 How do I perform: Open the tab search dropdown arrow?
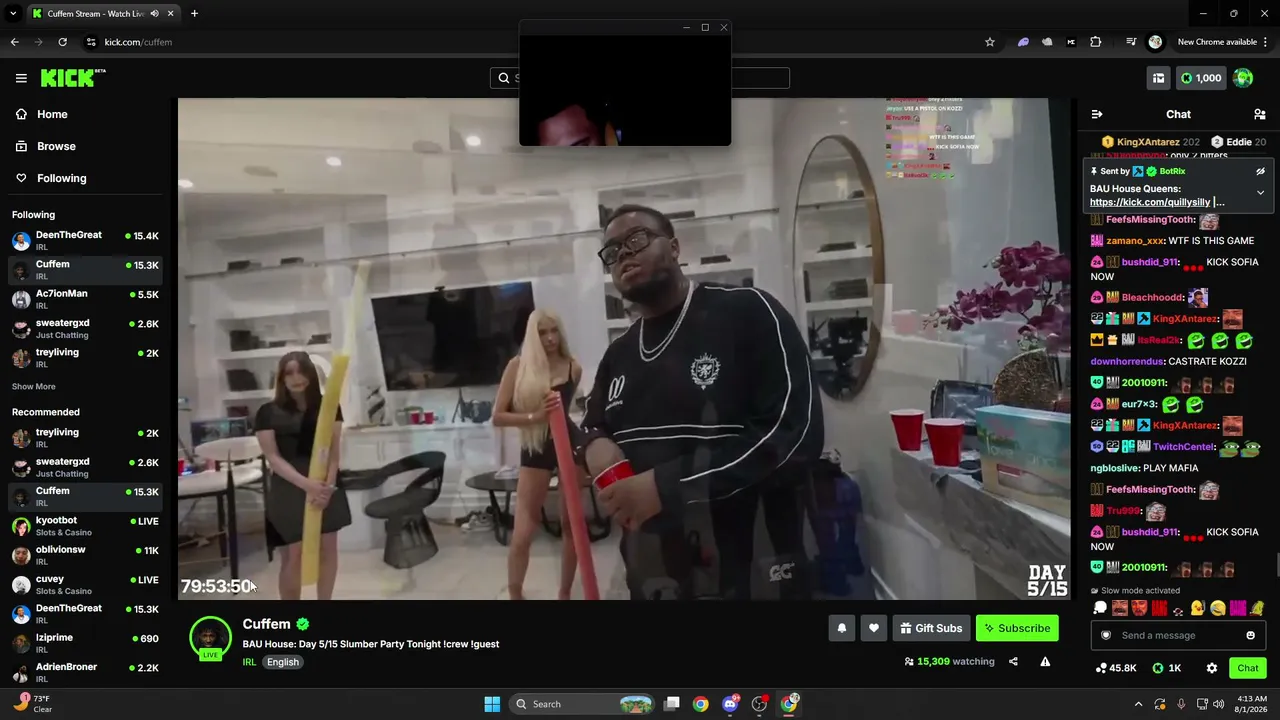coord(13,14)
